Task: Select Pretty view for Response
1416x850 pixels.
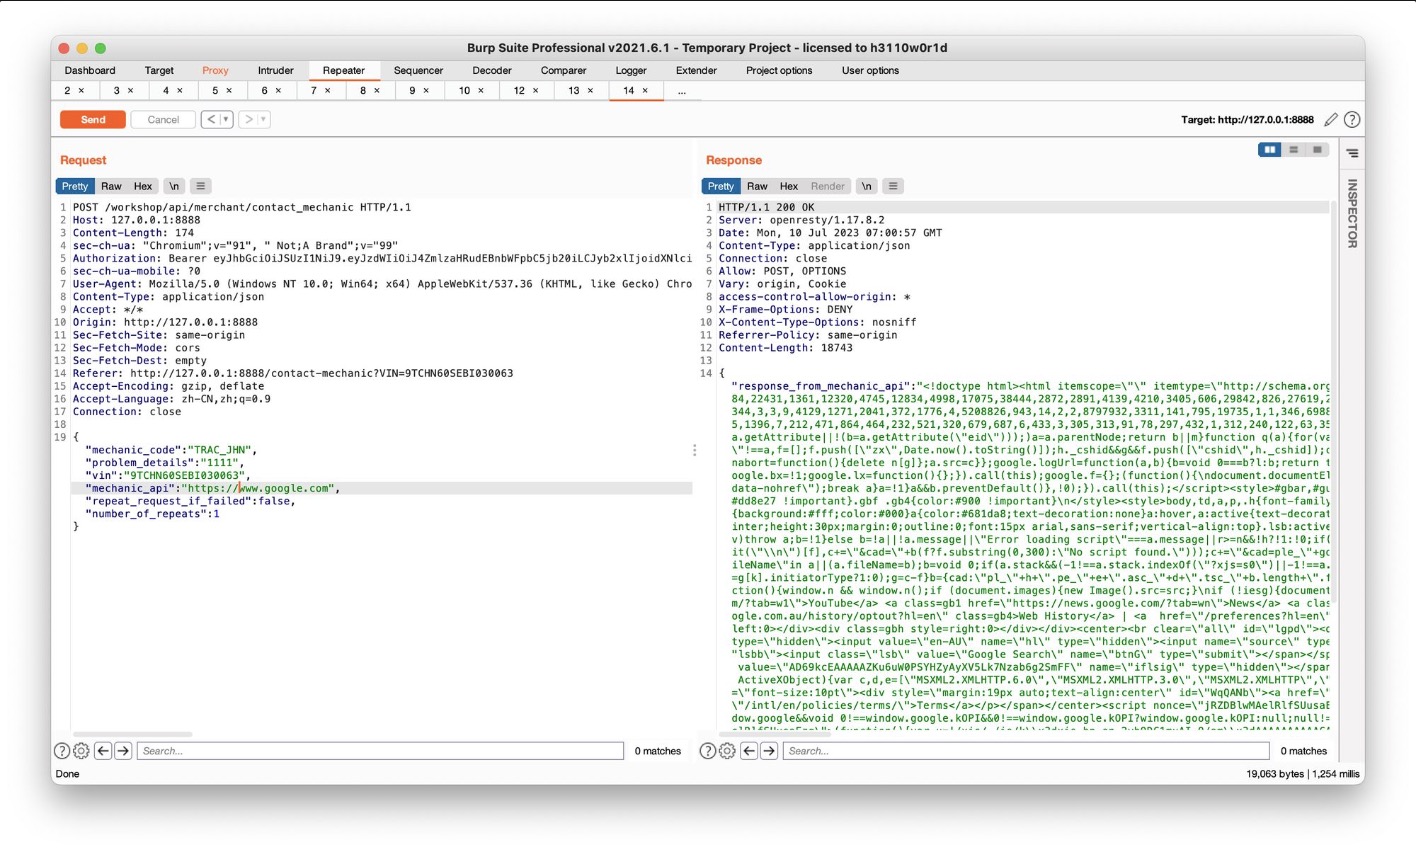Action: [x=721, y=186]
